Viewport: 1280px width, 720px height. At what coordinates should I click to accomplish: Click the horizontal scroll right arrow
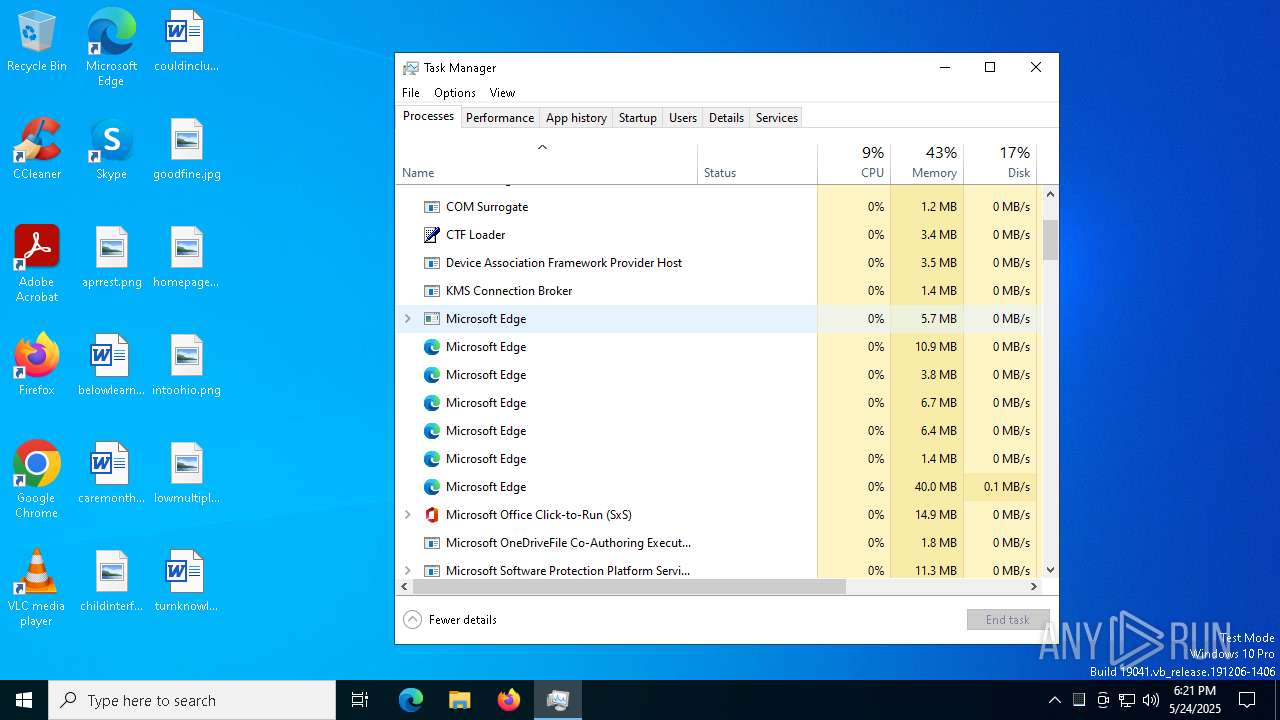point(1036,587)
